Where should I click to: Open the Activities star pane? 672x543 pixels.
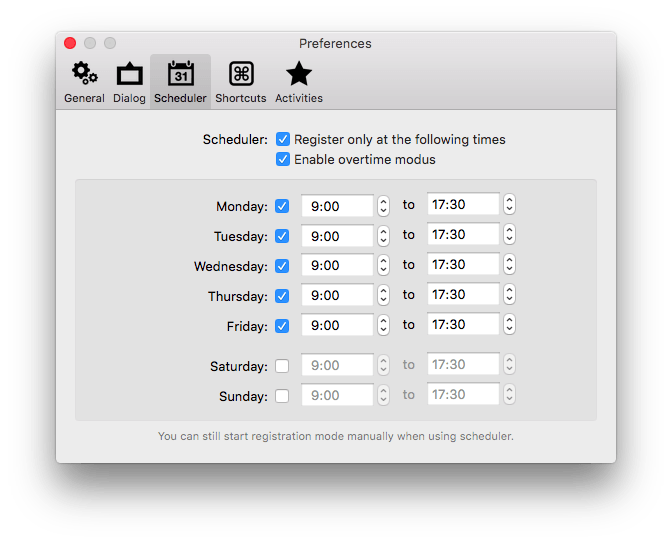(x=299, y=82)
